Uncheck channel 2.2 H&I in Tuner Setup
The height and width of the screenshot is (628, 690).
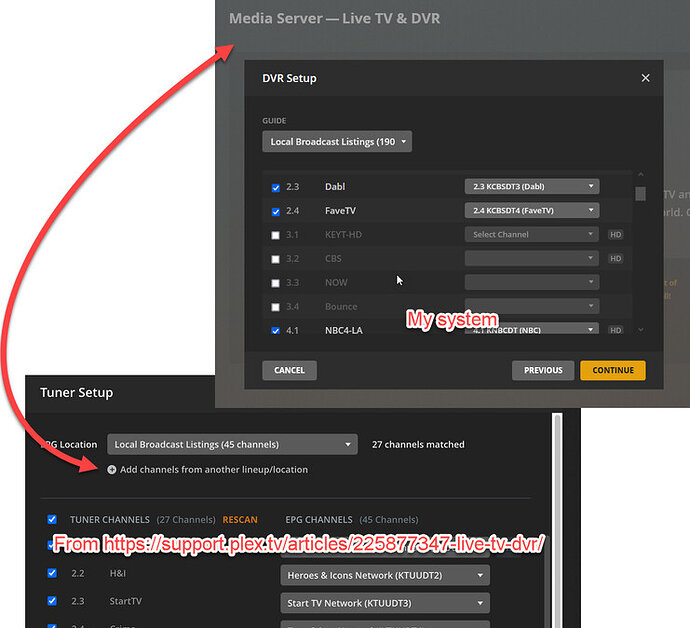(x=52, y=573)
